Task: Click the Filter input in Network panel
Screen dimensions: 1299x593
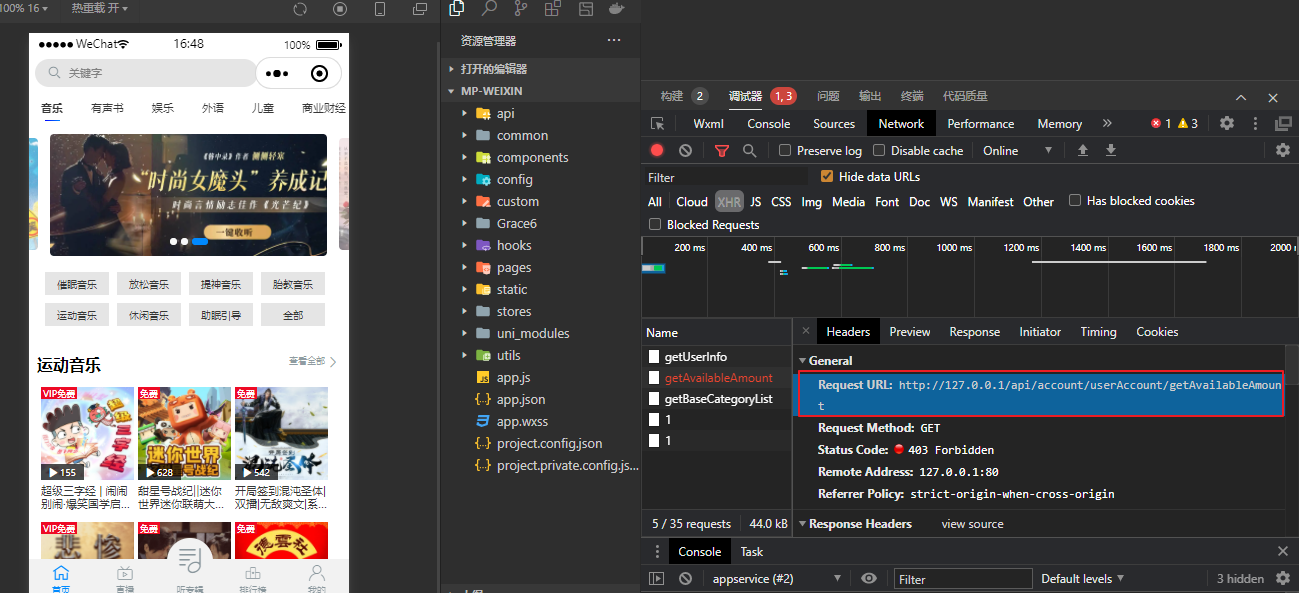Action: coord(727,177)
